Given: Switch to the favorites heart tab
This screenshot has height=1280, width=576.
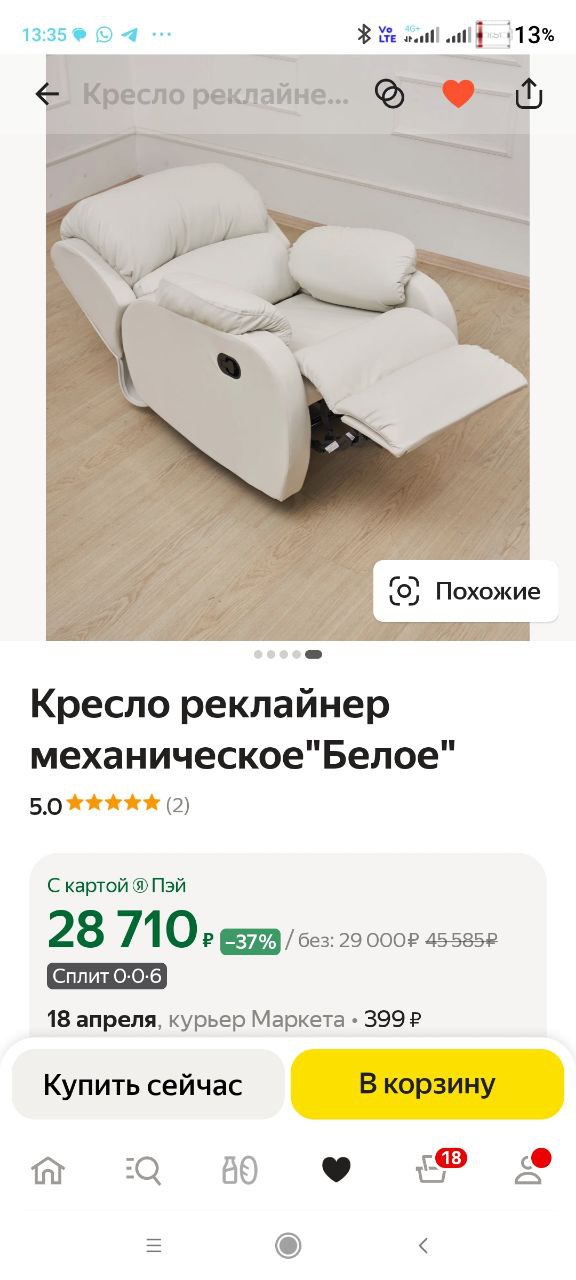Looking at the screenshot, I should point(336,1169).
